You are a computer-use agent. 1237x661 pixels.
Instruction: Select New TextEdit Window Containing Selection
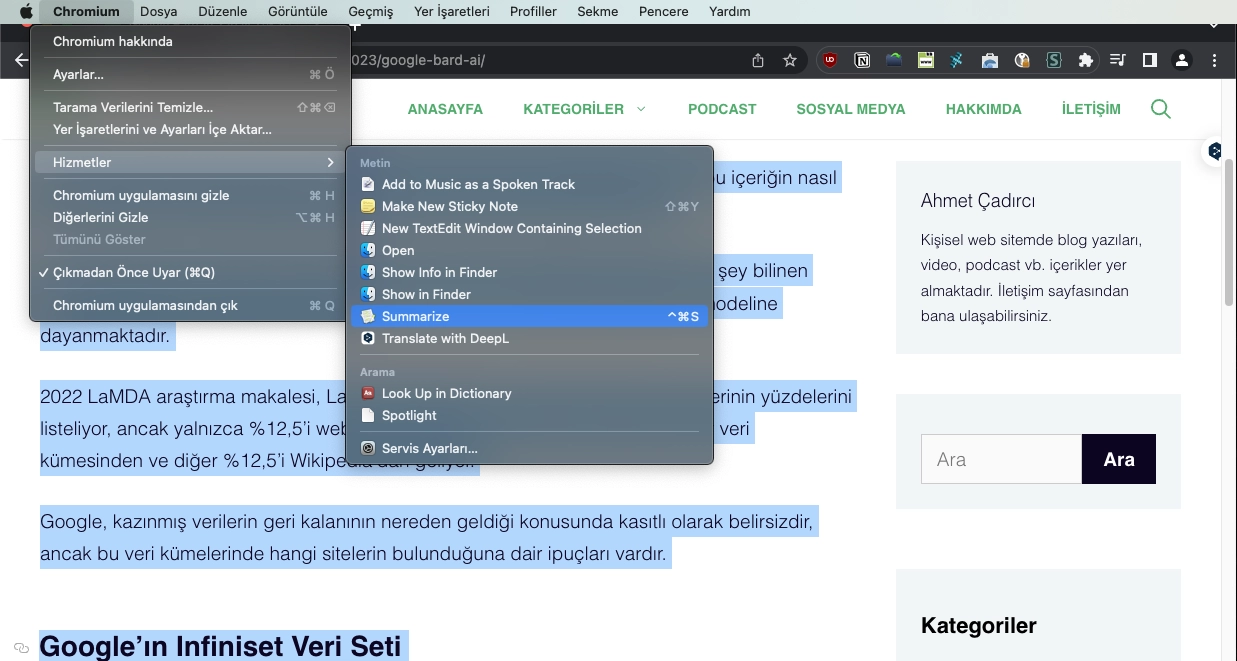[531, 228]
